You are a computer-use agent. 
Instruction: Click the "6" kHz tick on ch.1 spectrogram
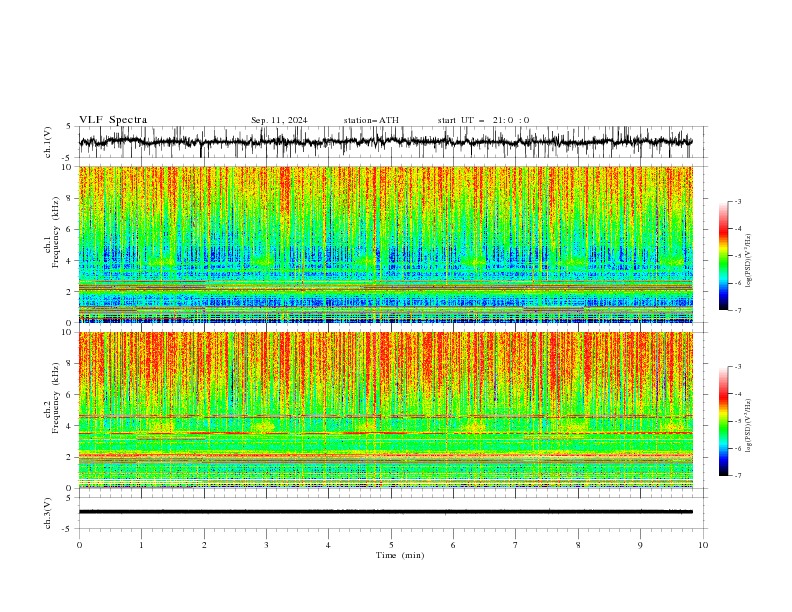point(71,229)
